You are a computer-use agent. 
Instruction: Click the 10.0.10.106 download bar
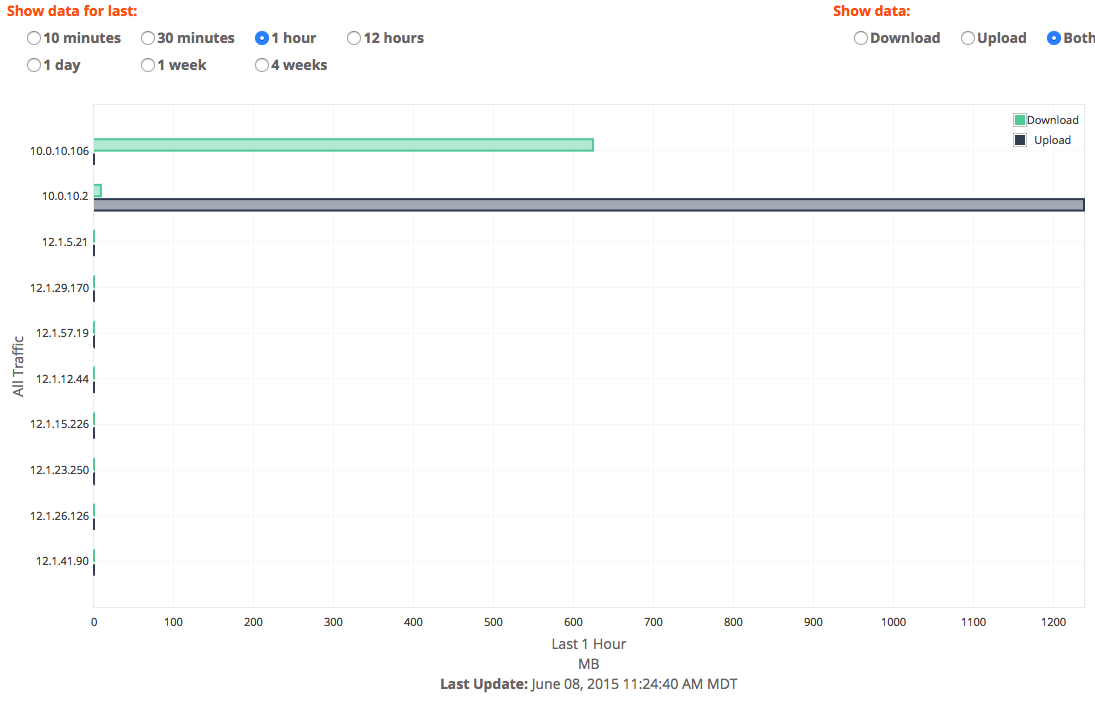(343, 145)
